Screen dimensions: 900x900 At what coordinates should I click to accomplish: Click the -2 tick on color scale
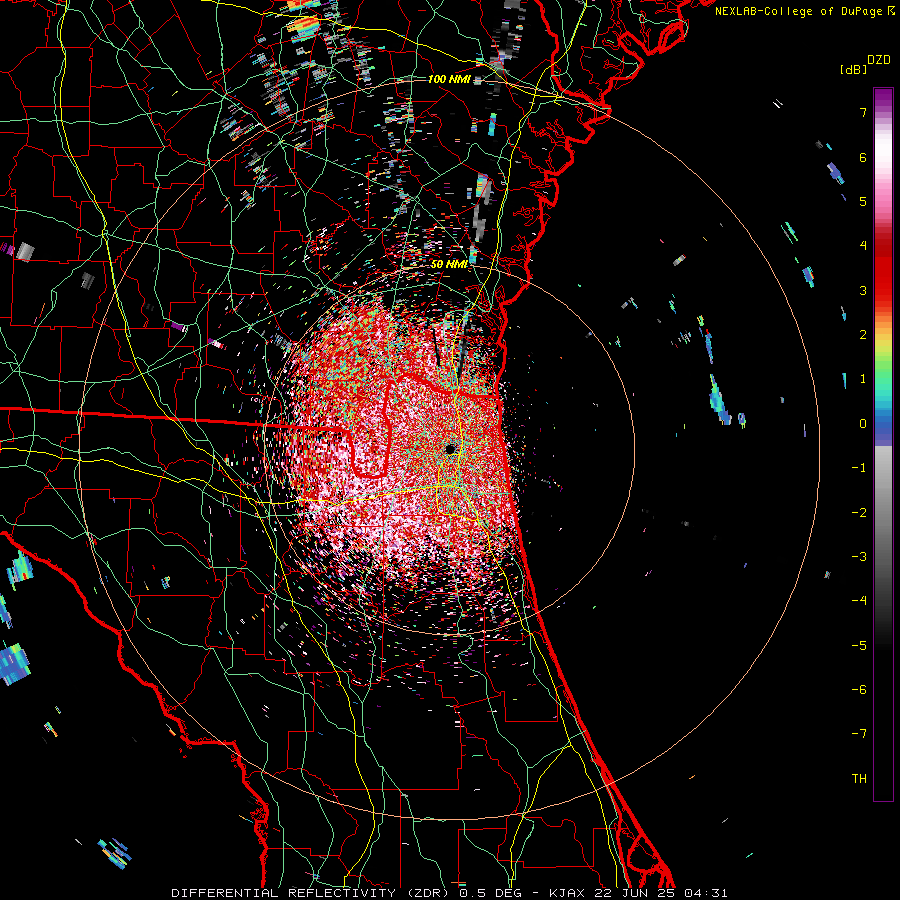tap(859, 512)
